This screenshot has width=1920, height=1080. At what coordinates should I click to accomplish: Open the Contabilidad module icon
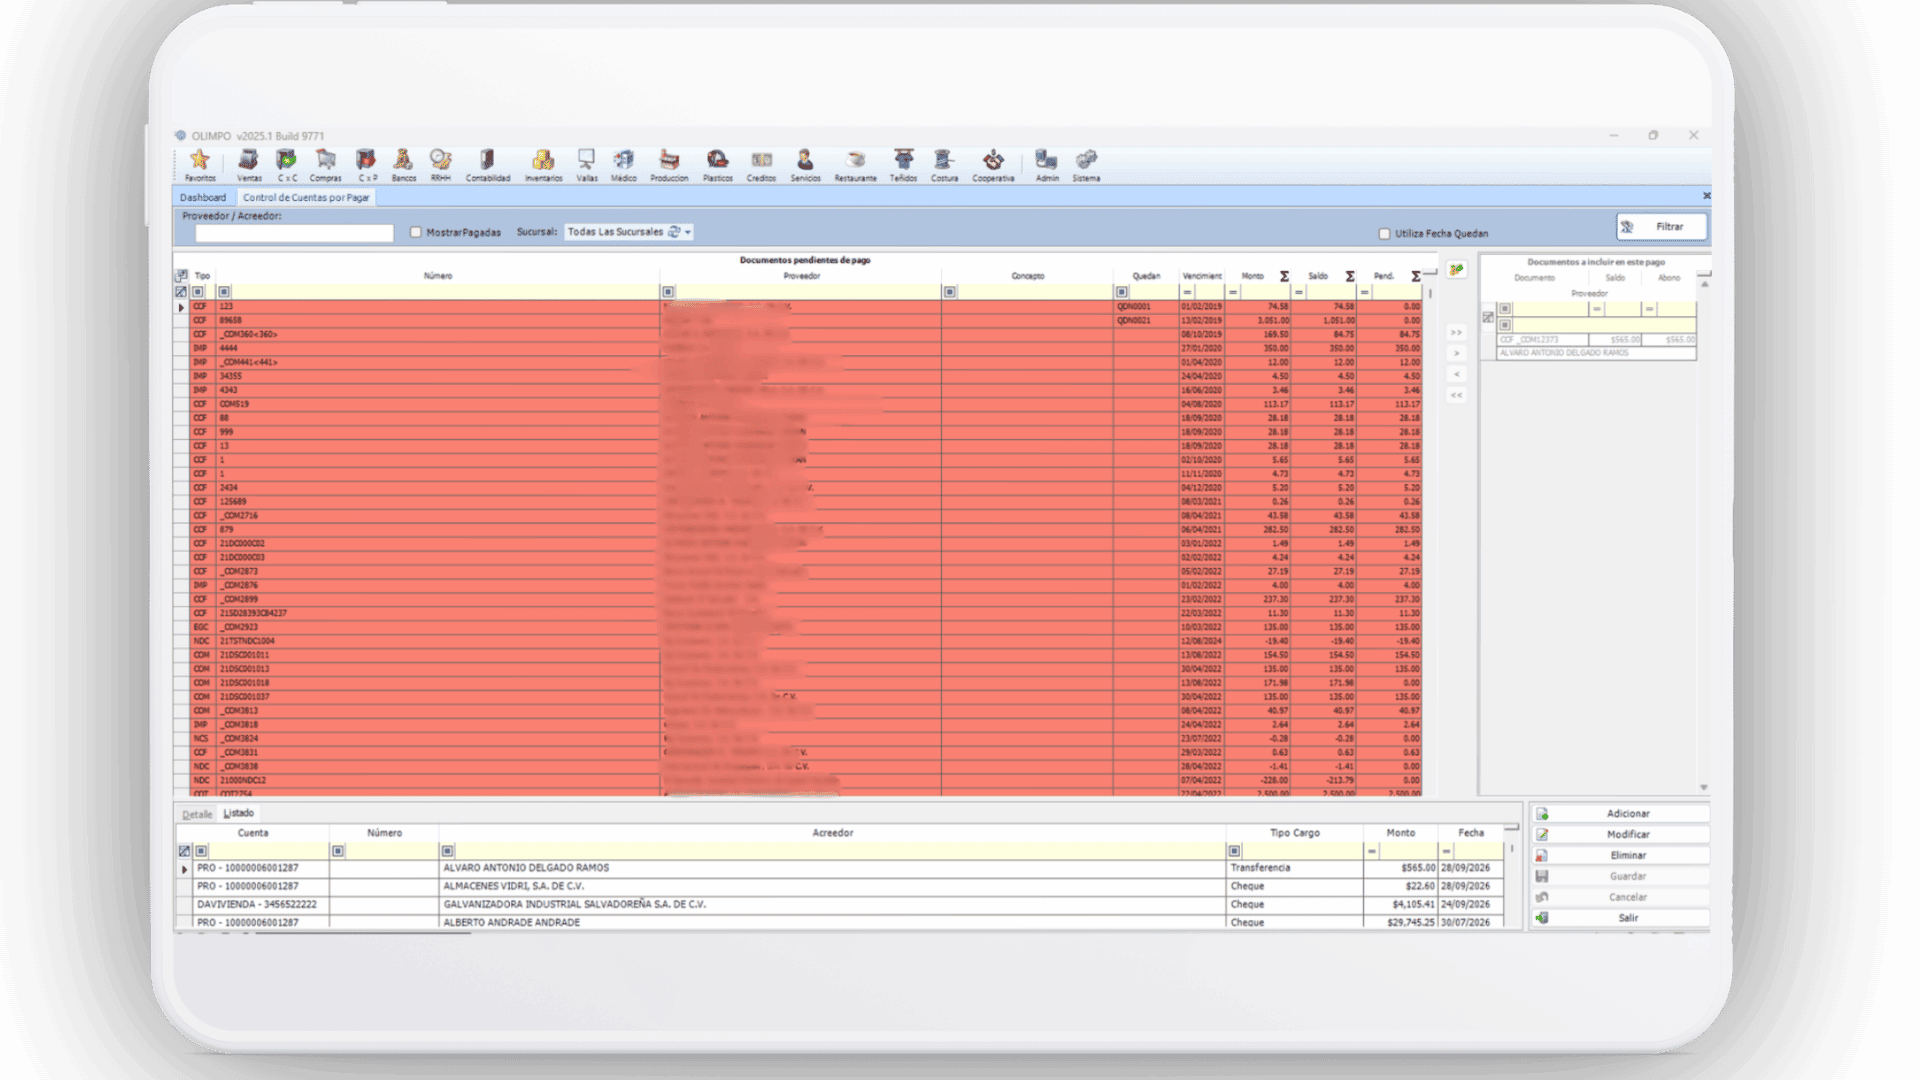pyautogui.click(x=488, y=164)
